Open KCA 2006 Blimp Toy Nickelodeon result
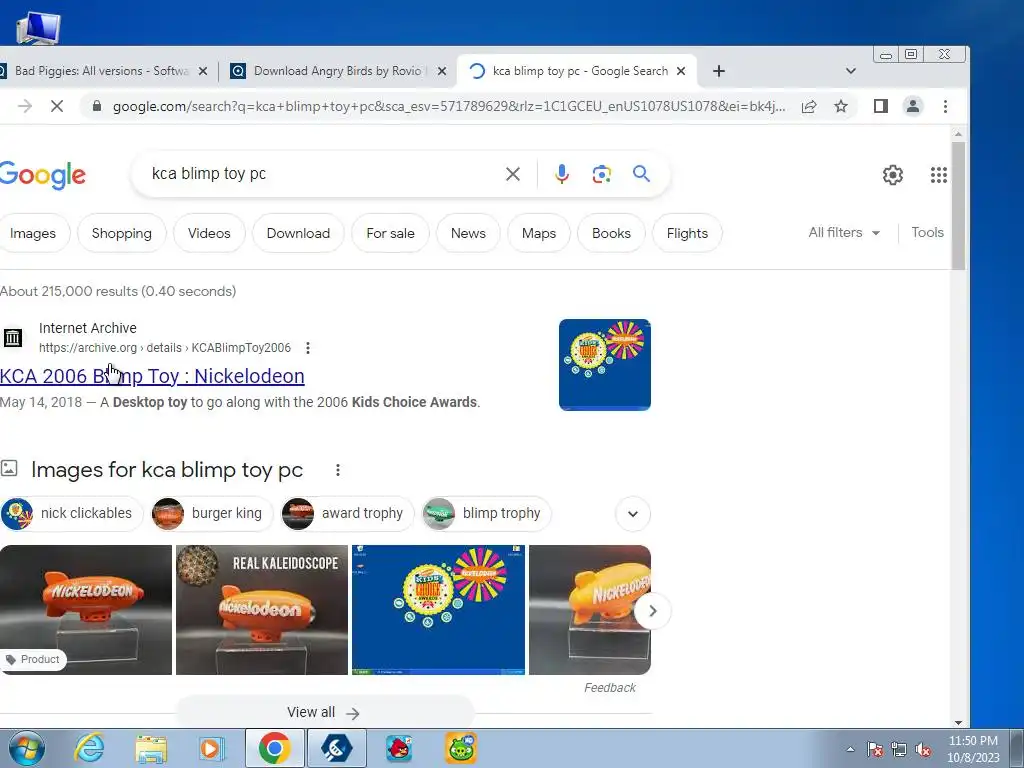Image resolution: width=1024 pixels, height=768 pixels. click(152, 376)
